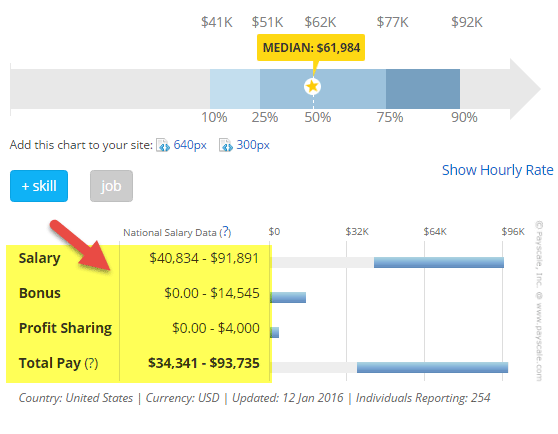Click the 'Add this chart to your site:' text
Image resolution: width=558 pixels, height=434 pixels.
[81, 145]
